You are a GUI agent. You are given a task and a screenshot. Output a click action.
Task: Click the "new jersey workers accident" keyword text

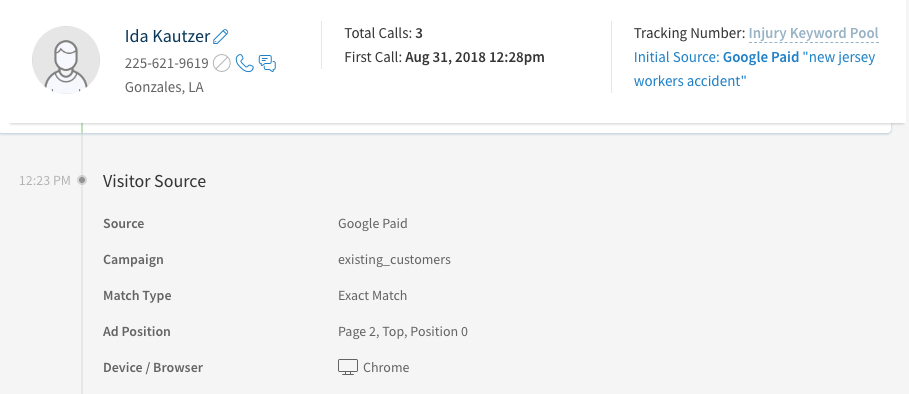click(754, 70)
